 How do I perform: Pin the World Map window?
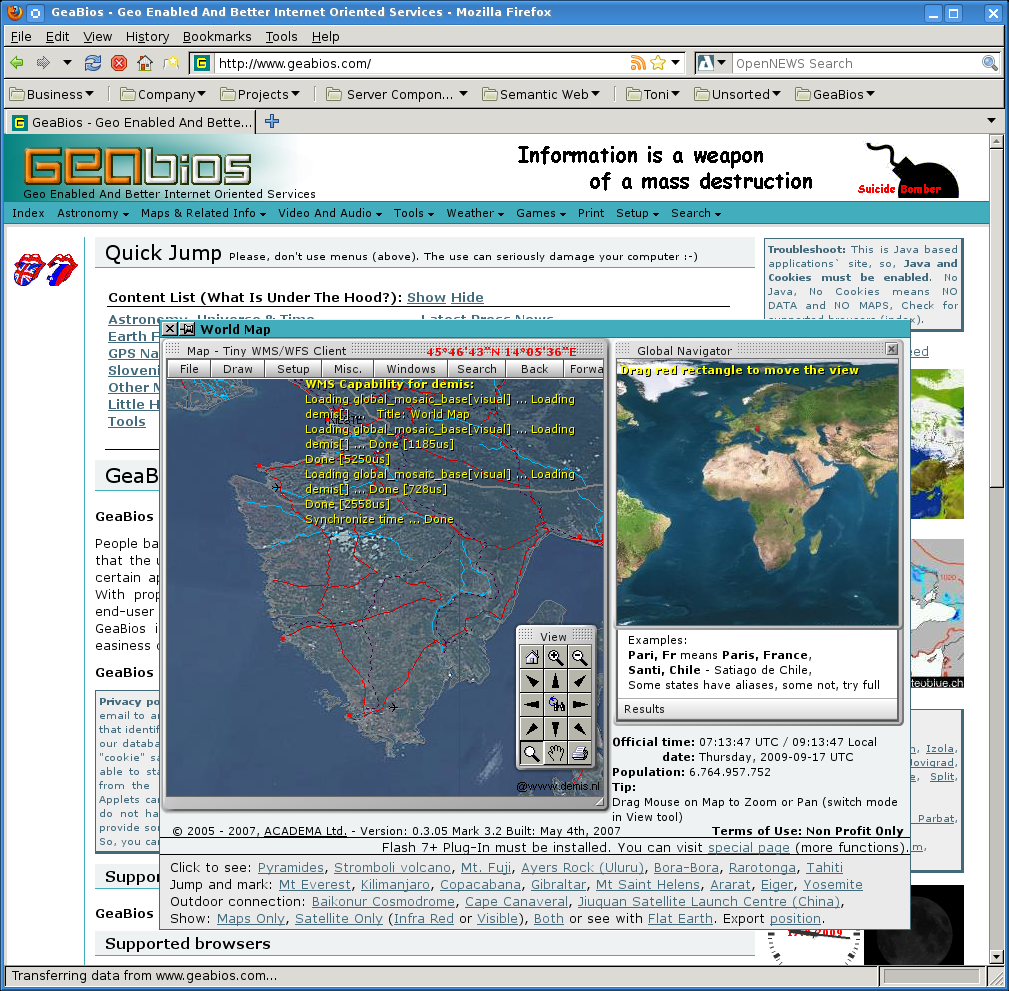pyautogui.click(x=187, y=329)
